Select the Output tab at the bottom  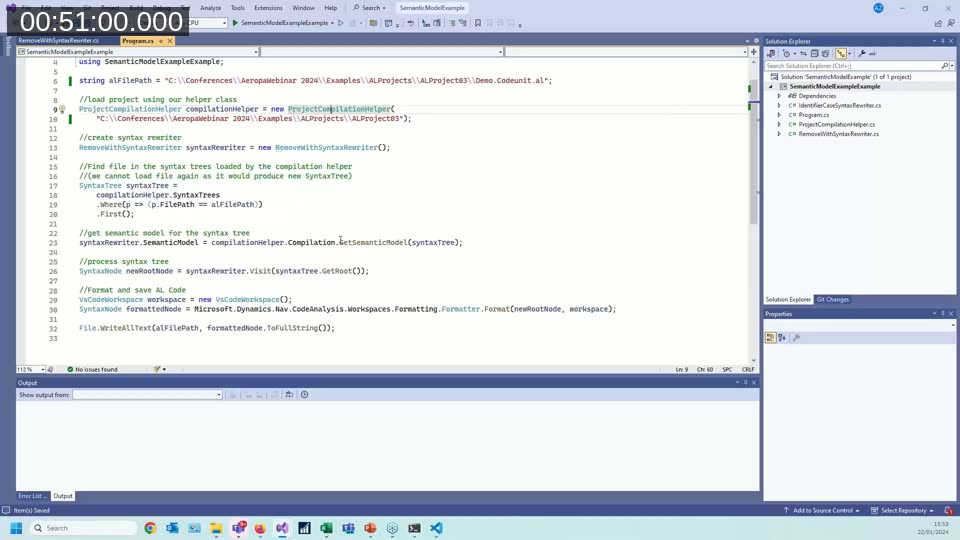pyautogui.click(x=62, y=496)
